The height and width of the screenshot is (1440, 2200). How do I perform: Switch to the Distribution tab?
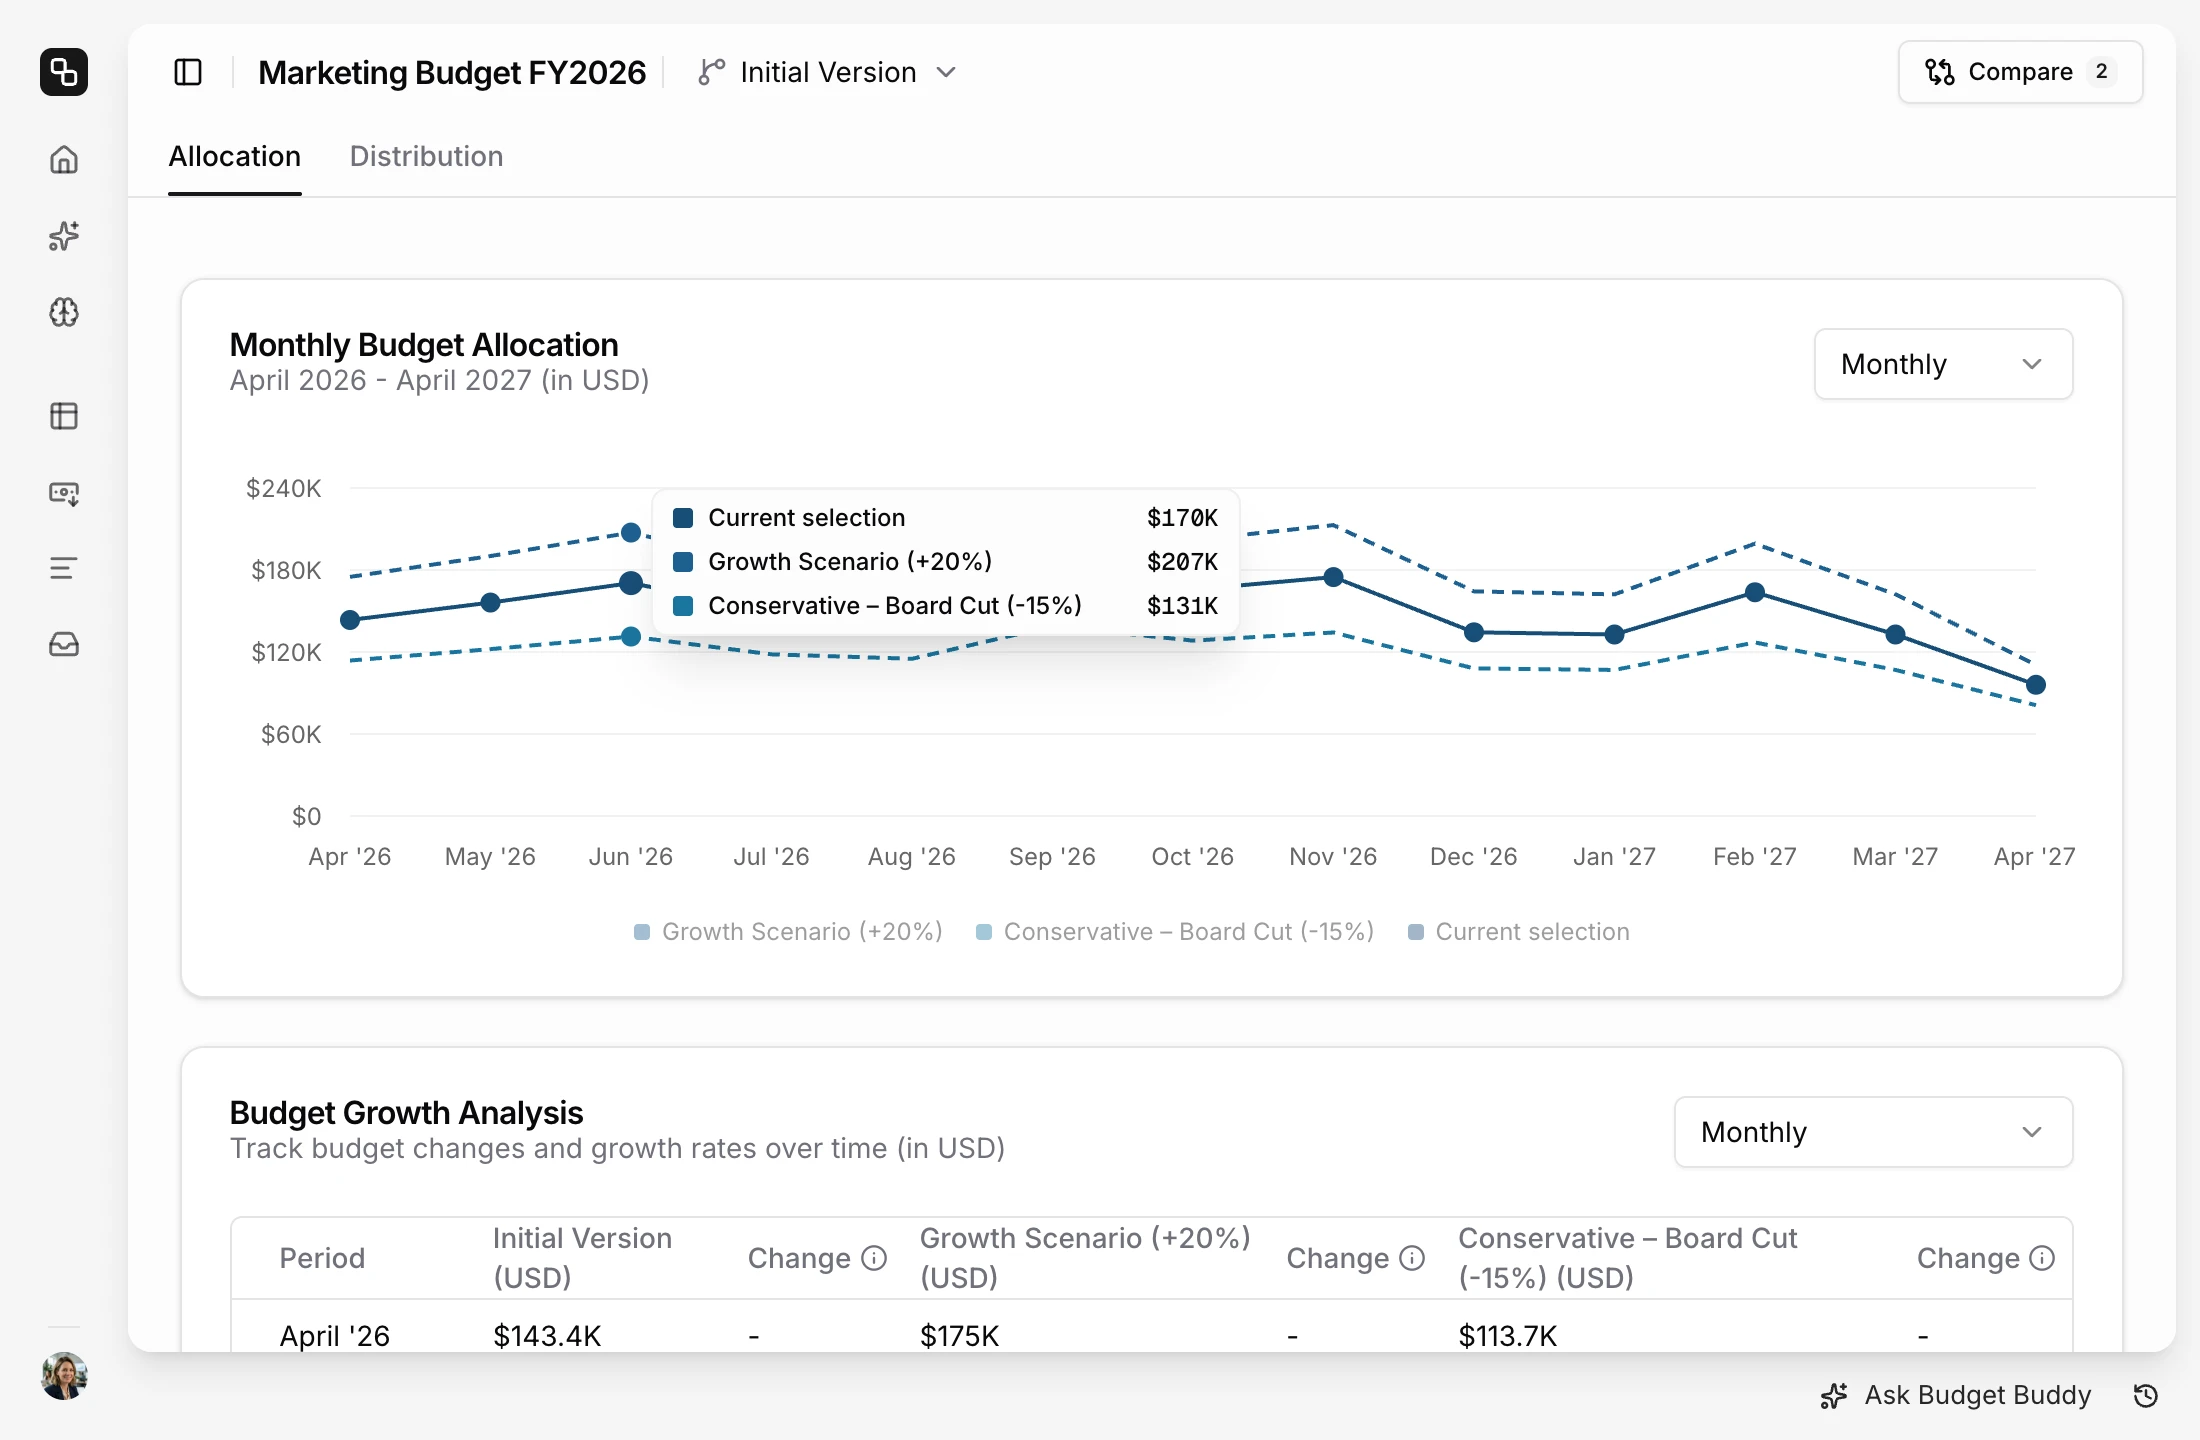pyautogui.click(x=427, y=157)
